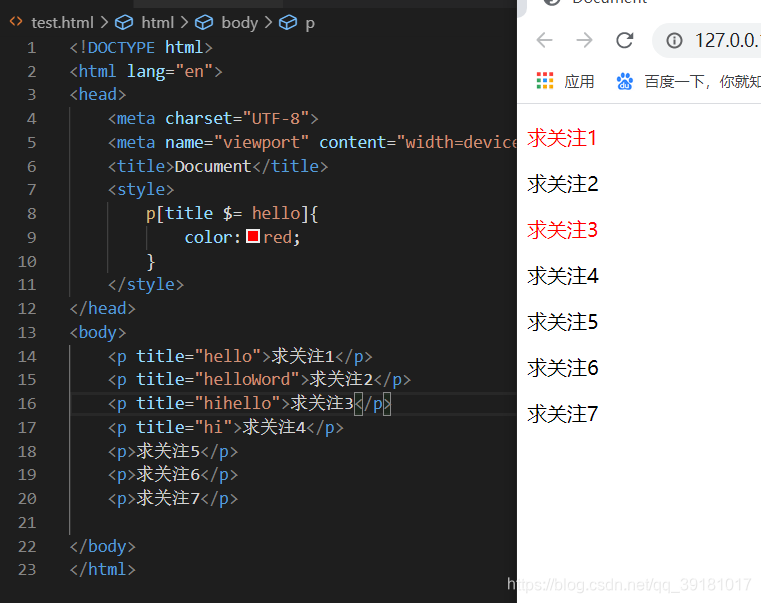Screen dimensions: 761x603
Task: Click the <title>Document</title> line
Action: click(218, 167)
